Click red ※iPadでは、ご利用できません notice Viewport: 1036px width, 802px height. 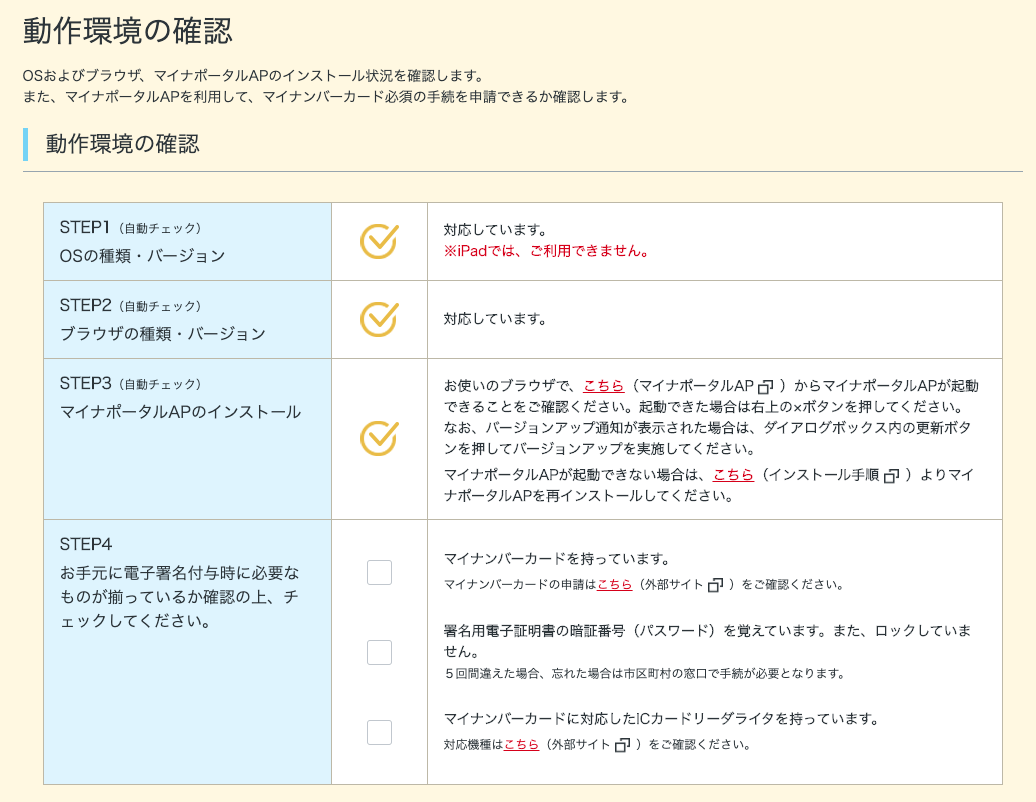point(546,251)
